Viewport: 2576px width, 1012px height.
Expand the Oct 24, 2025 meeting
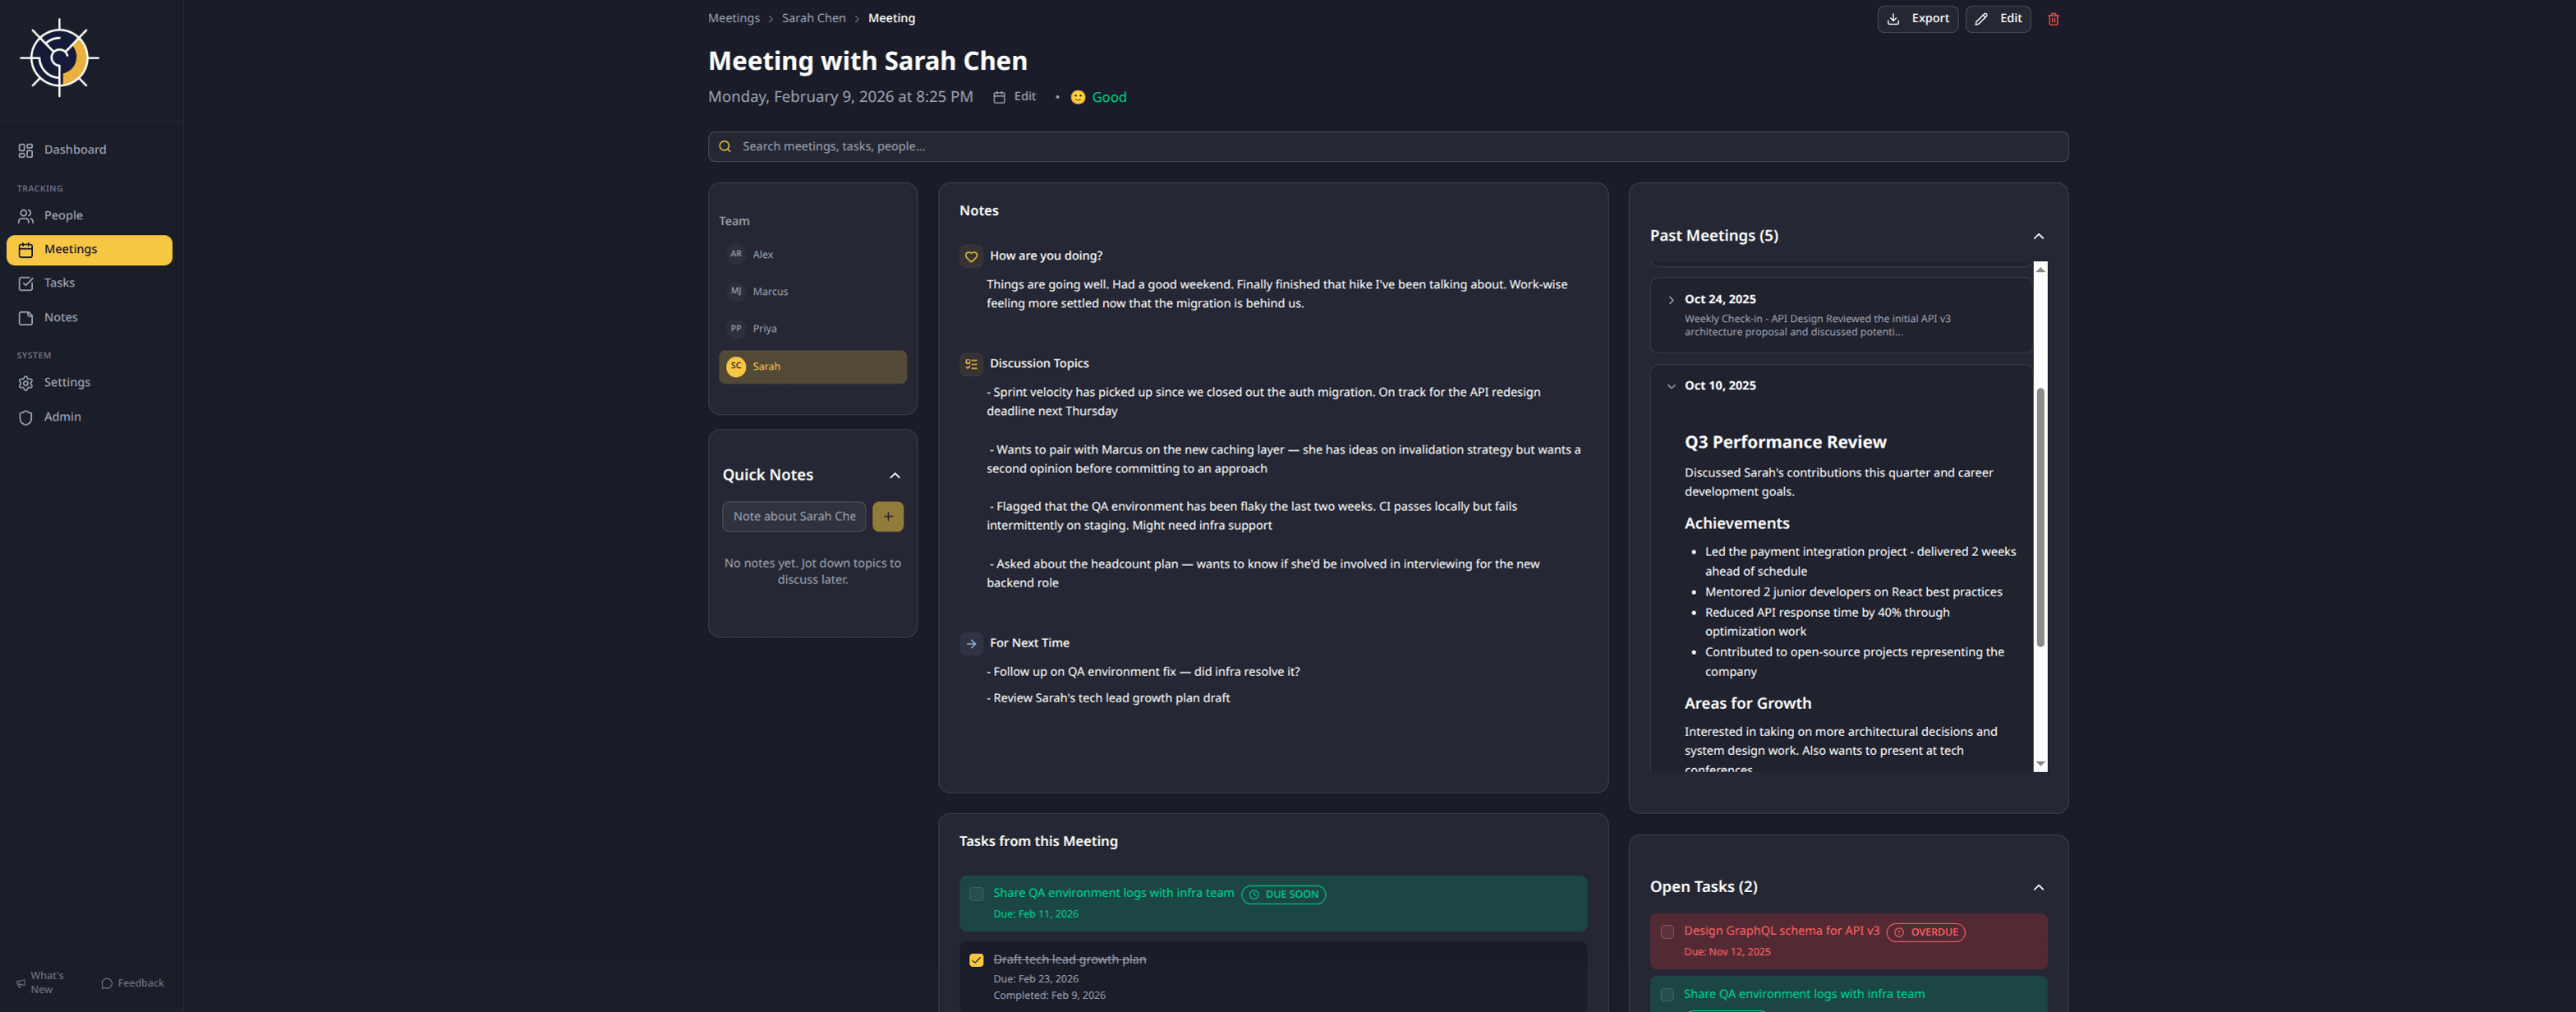[1671, 300]
